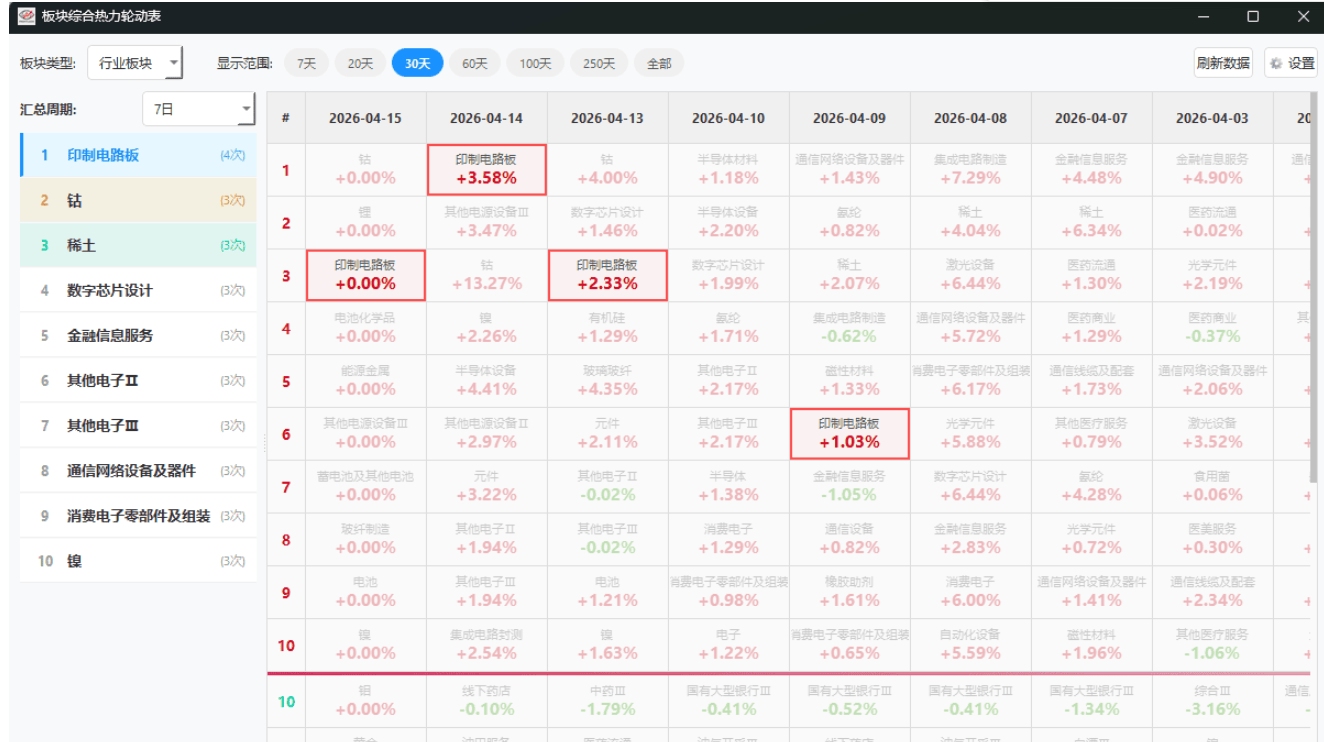Select the highlighted 印制电路板 +2.33% cell
Image resolution: width=1324 pixels, height=742 pixels.
(x=608, y=275)
